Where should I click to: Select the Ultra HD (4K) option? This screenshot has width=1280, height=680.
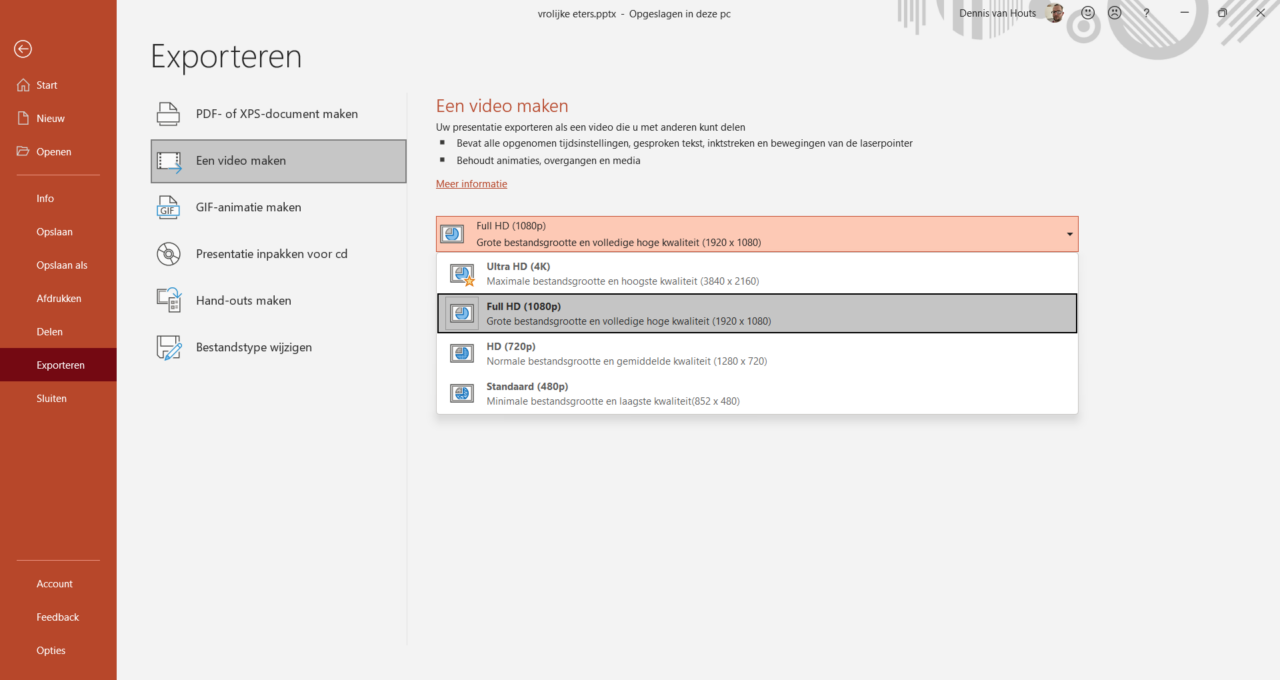click(x=700, y=273)
